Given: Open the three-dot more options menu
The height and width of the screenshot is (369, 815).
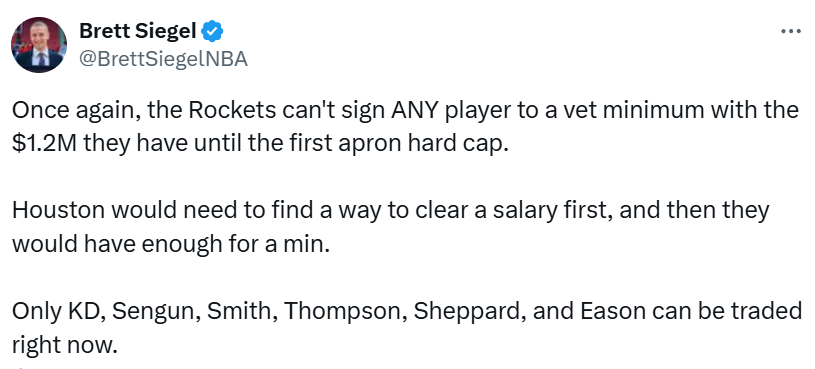Looking at the screenshot, I should coord(791,32).
